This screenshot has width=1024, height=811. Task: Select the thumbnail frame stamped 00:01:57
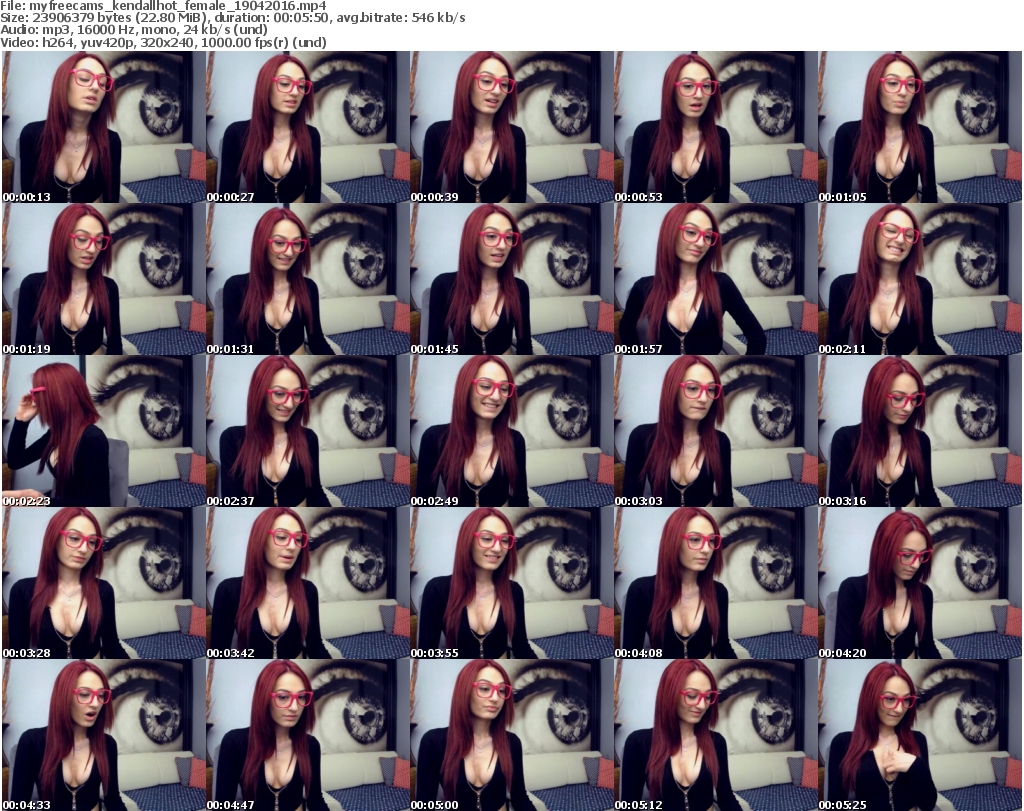coord(716,279)
